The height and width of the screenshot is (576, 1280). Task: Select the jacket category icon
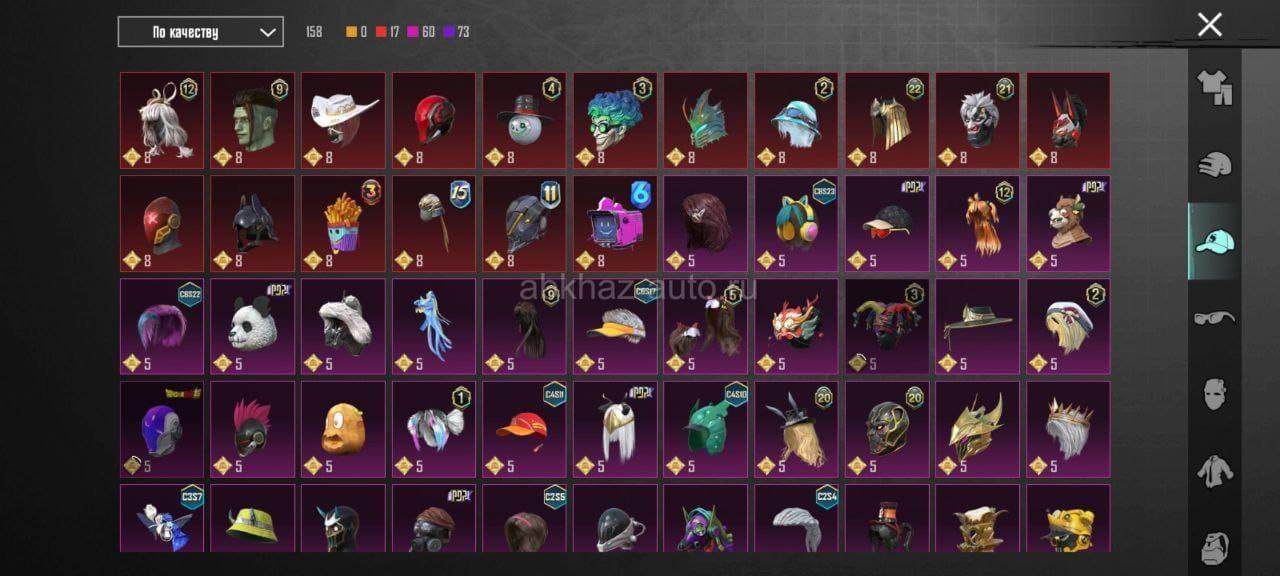(1215, 470)
